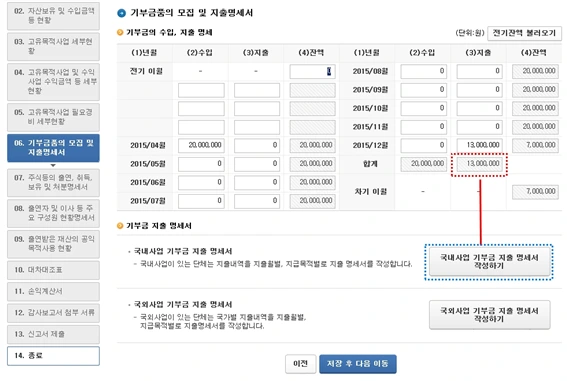Go to step 05 고유목적사업 필요경비 세부현황
This screenshot has height=381, width=567.
click(x=53, y=117)
